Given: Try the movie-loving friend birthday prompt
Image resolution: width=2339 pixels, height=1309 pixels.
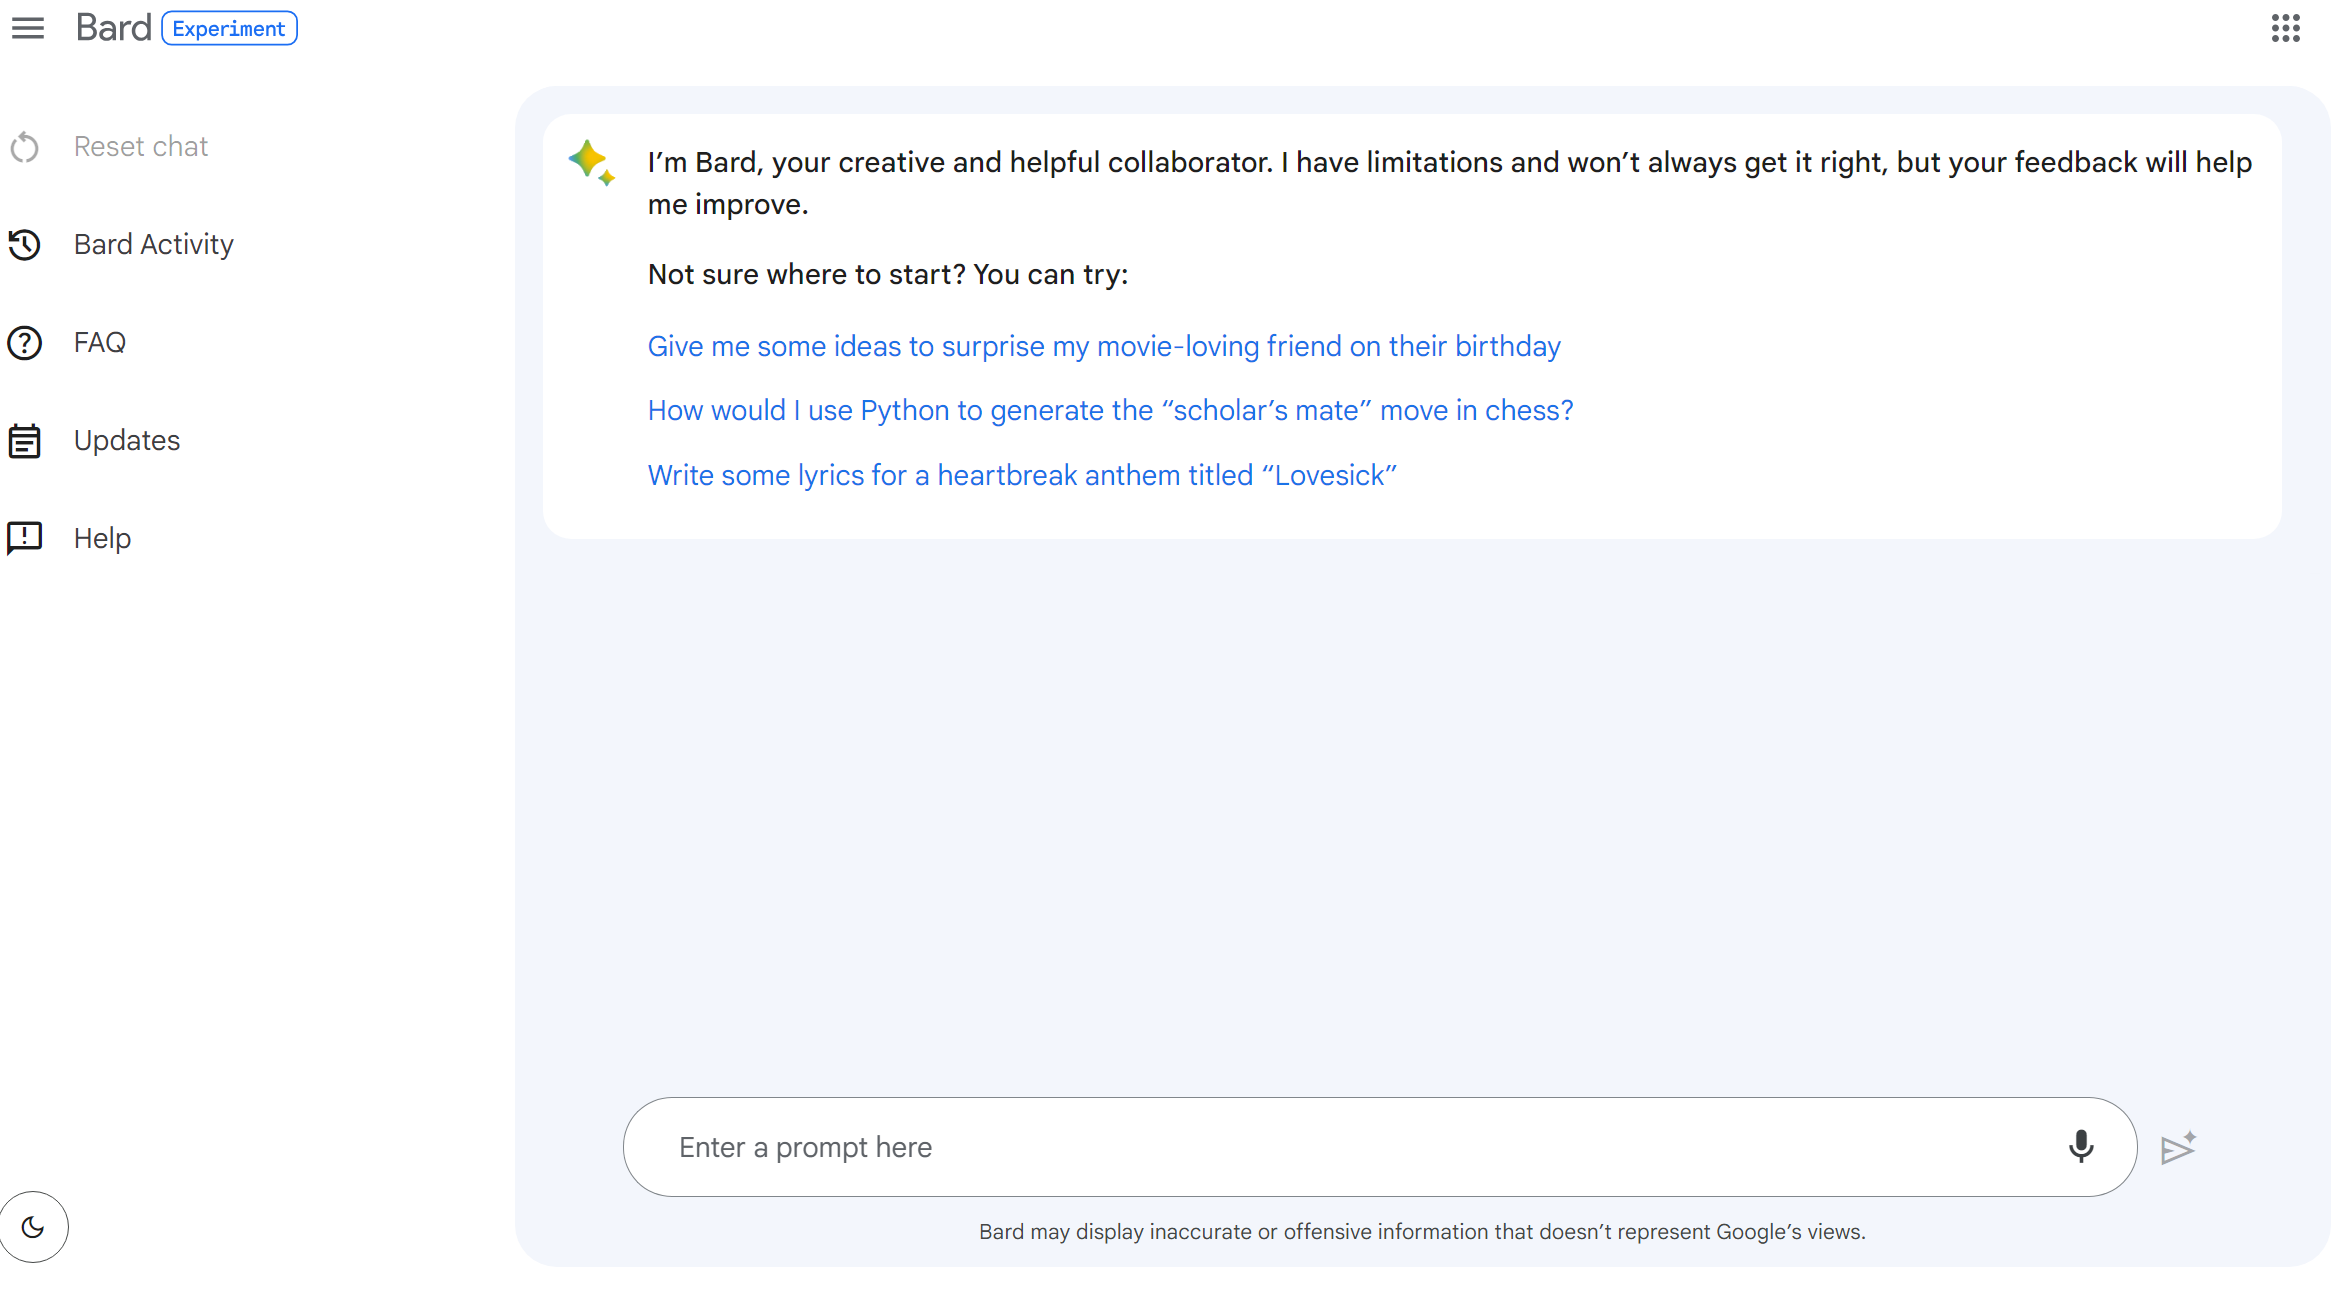Looking at the screenshot, I should (x=1103, y=347).
